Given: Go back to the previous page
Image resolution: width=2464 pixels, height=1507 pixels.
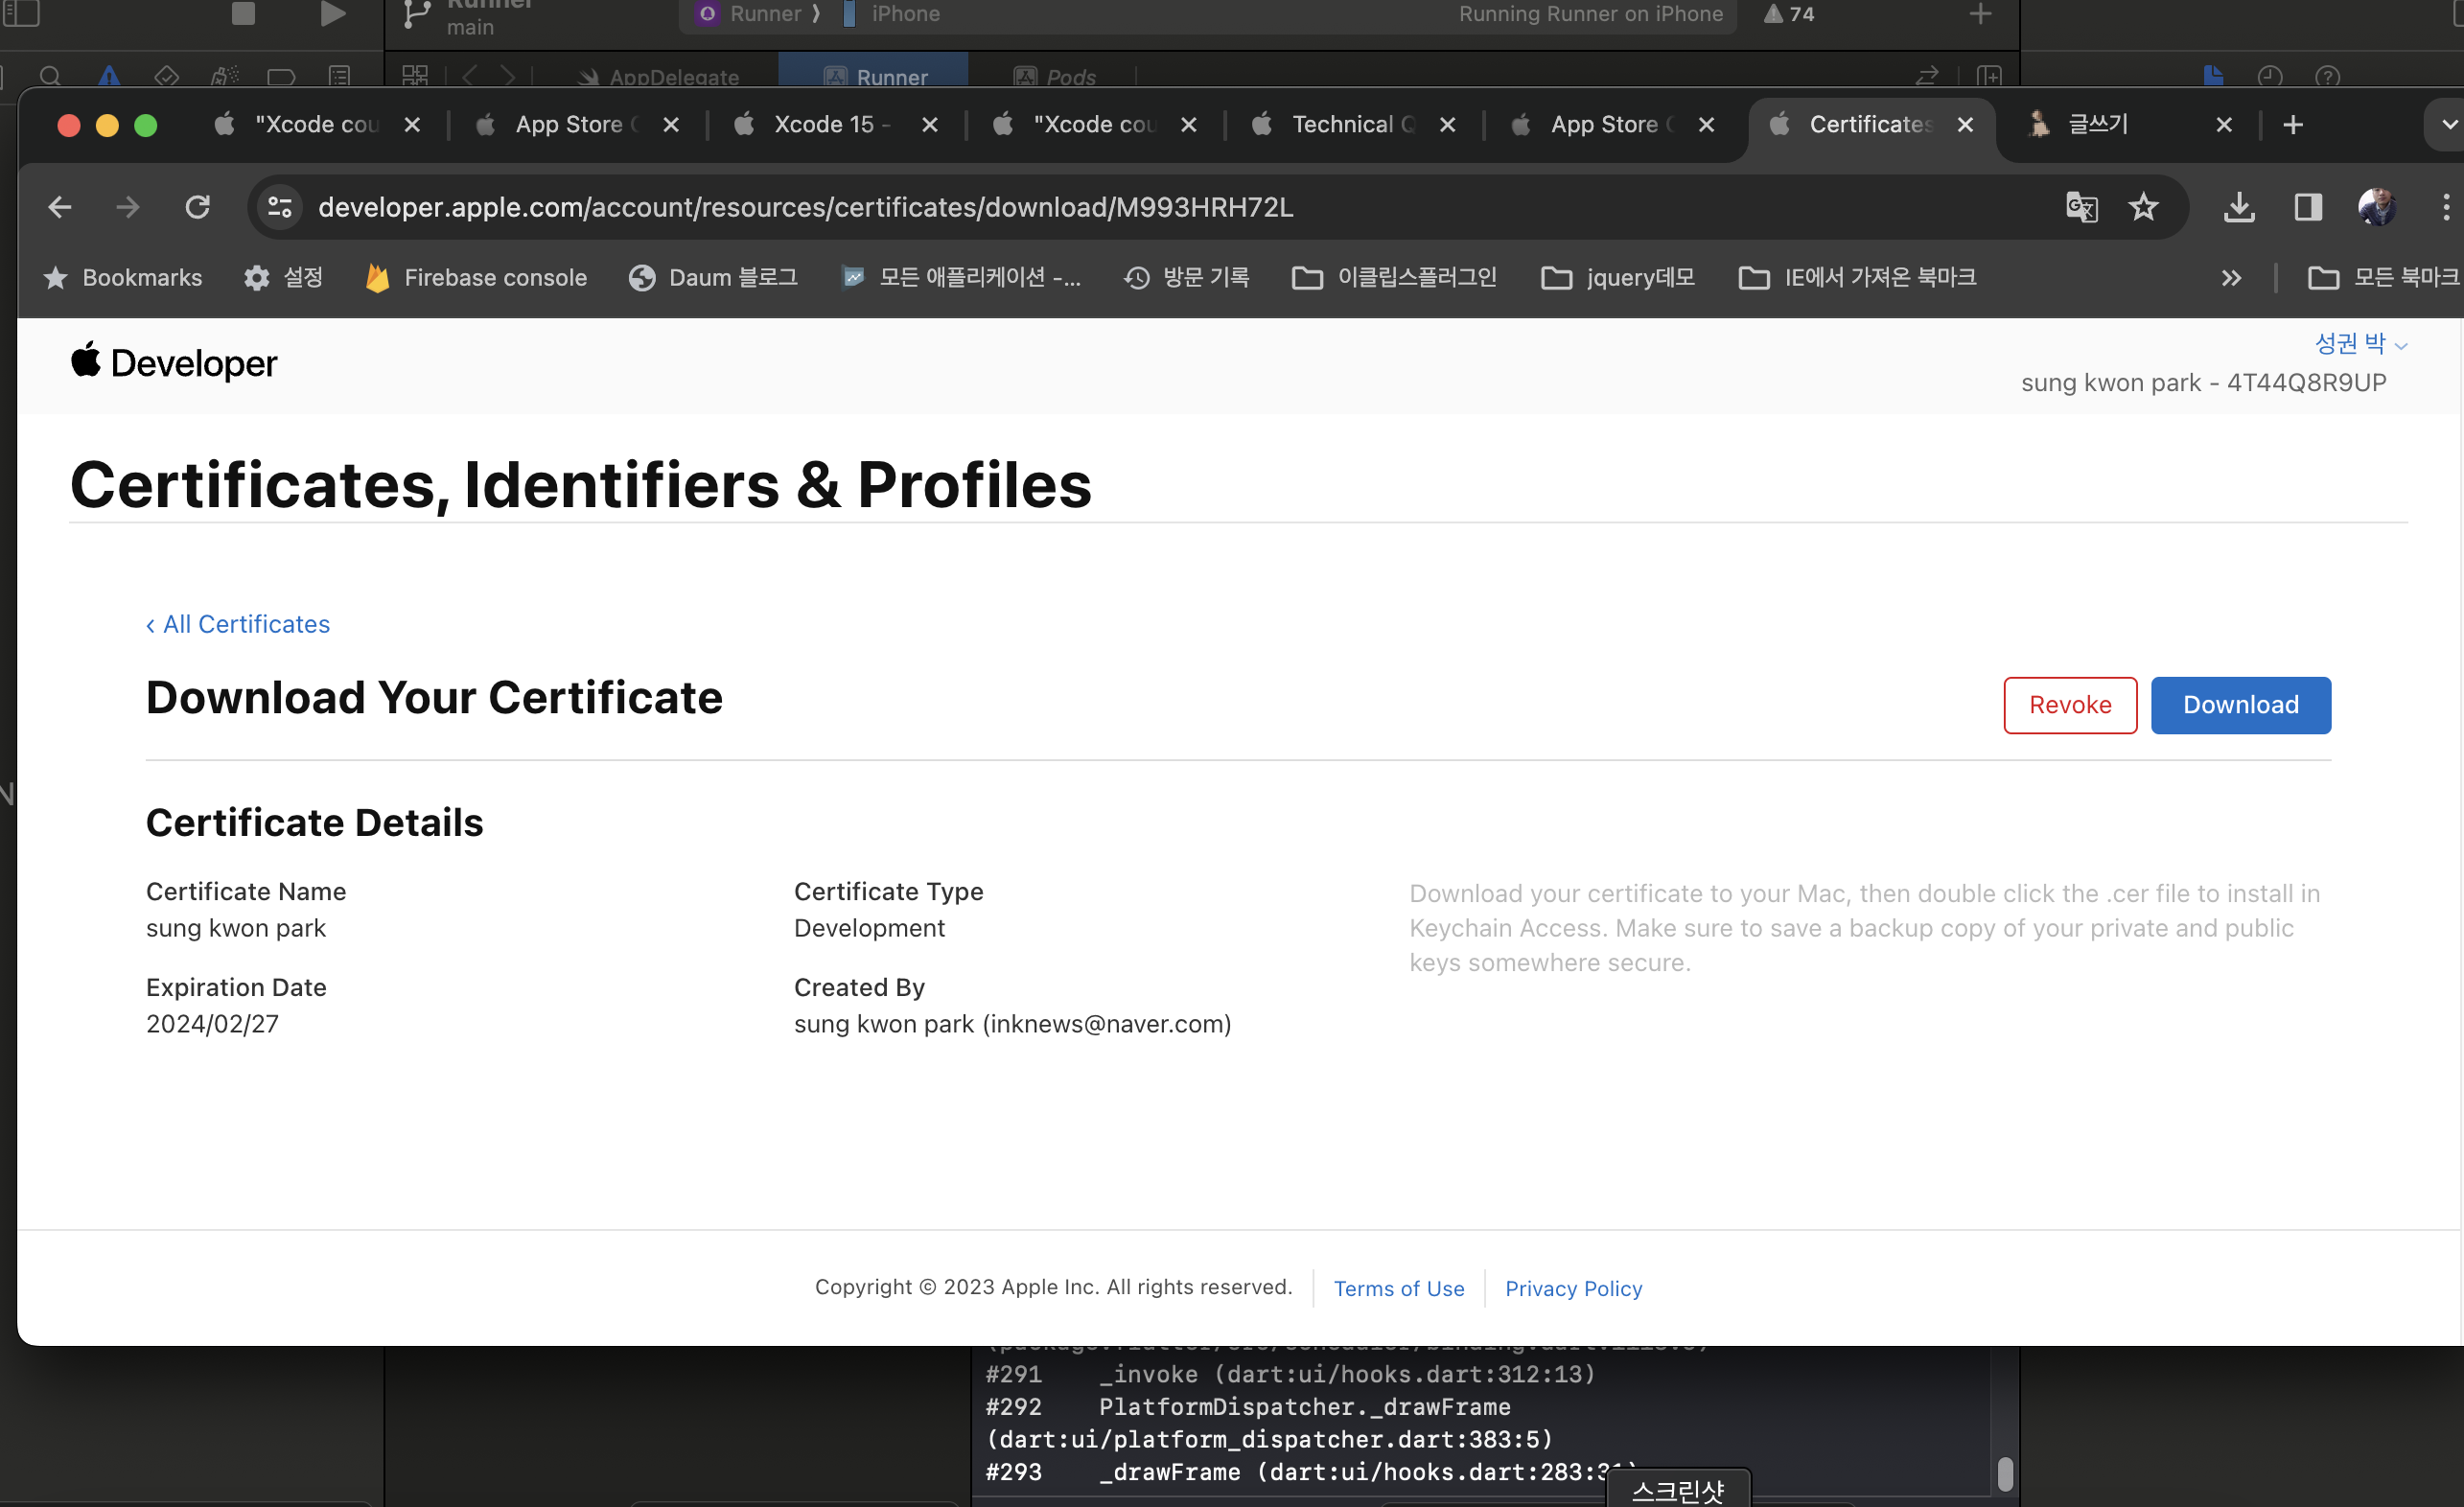Looking at the screenshot, I should click(60, 207).
